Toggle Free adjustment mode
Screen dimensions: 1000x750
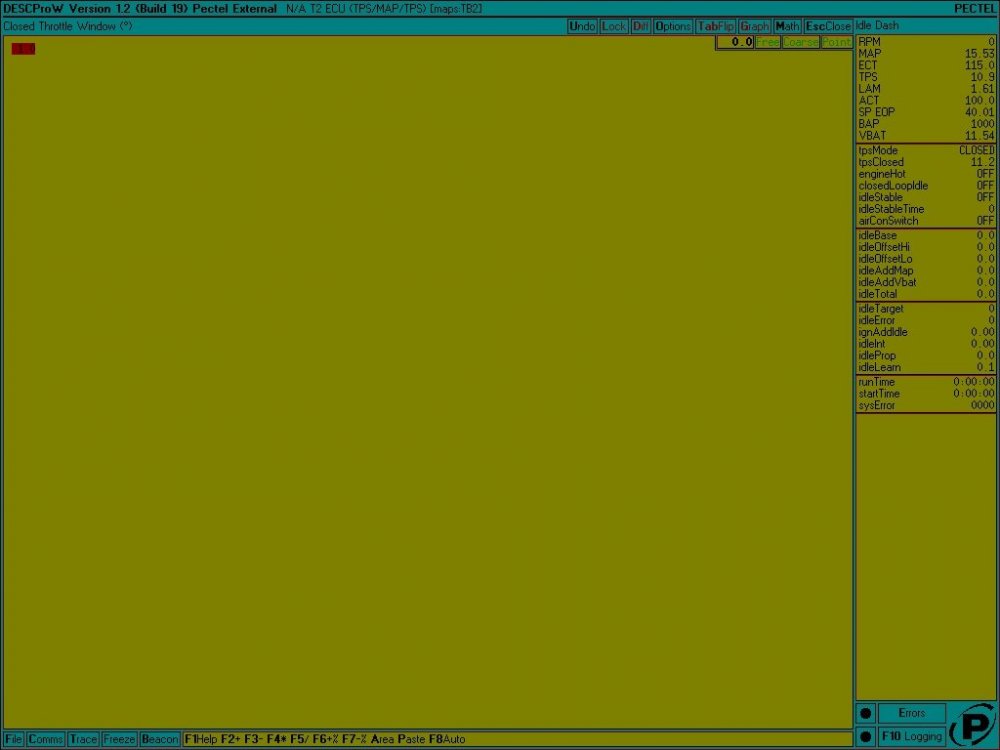pos(767,42)
